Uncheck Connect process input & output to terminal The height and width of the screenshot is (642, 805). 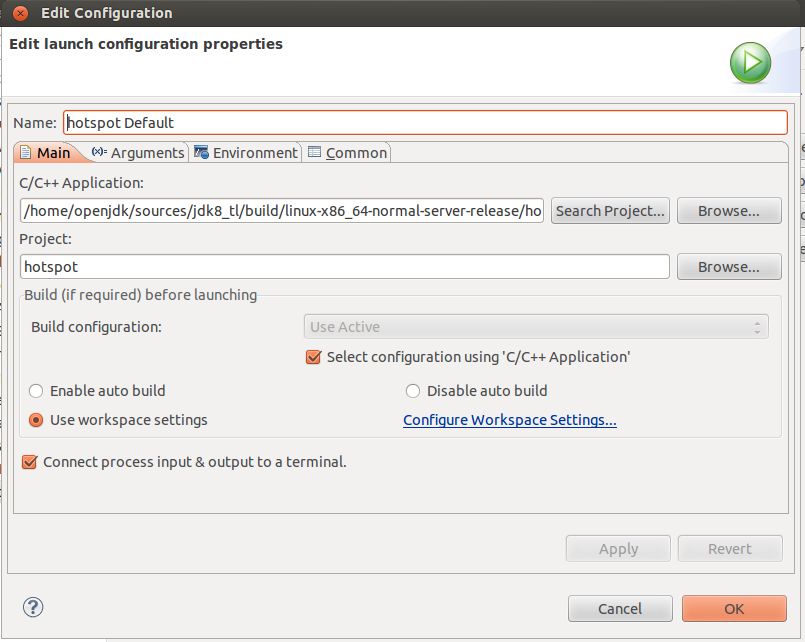[29, 462]
